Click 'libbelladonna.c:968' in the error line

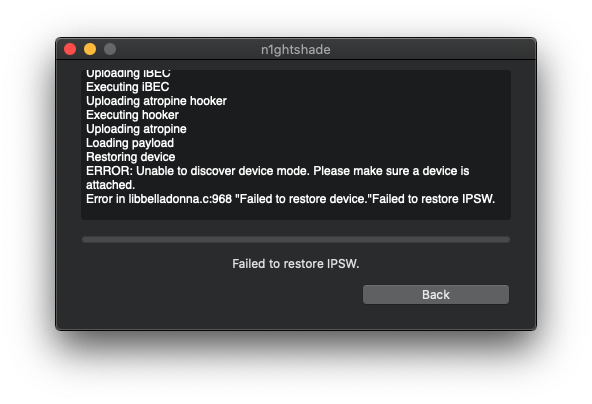point(180,199)
